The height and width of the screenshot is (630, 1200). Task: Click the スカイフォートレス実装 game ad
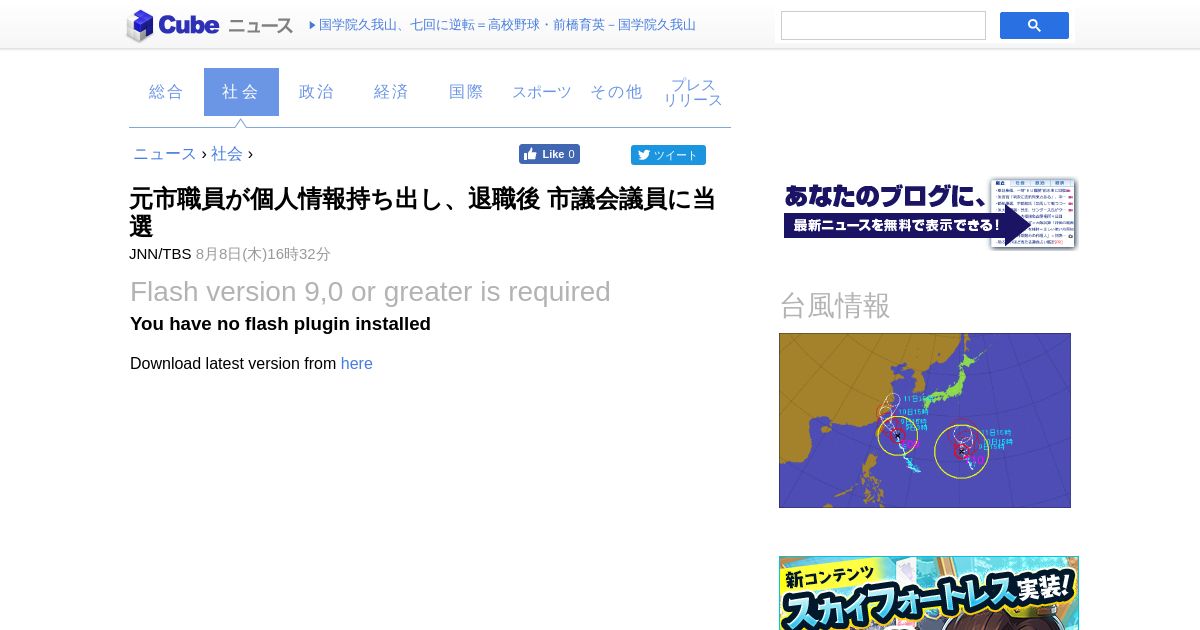929,593
